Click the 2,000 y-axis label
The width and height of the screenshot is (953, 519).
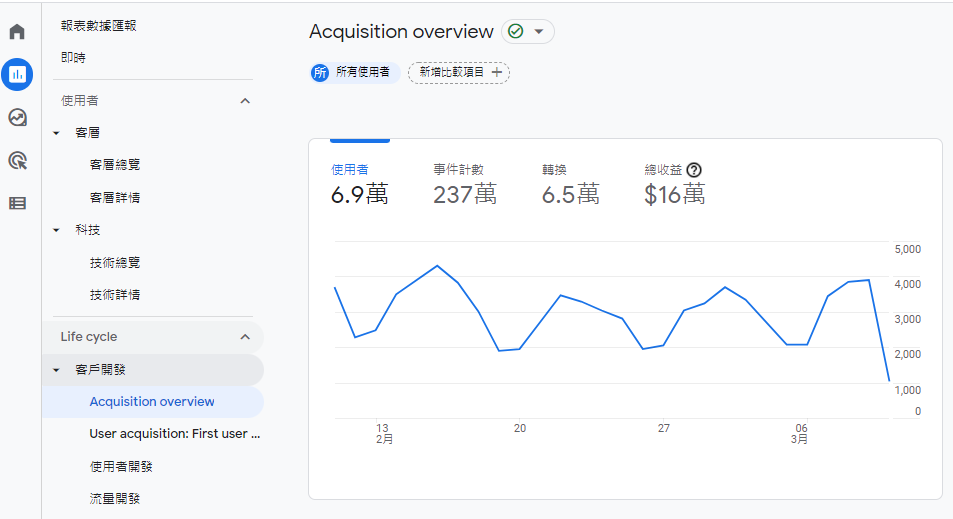click(907, 354)
